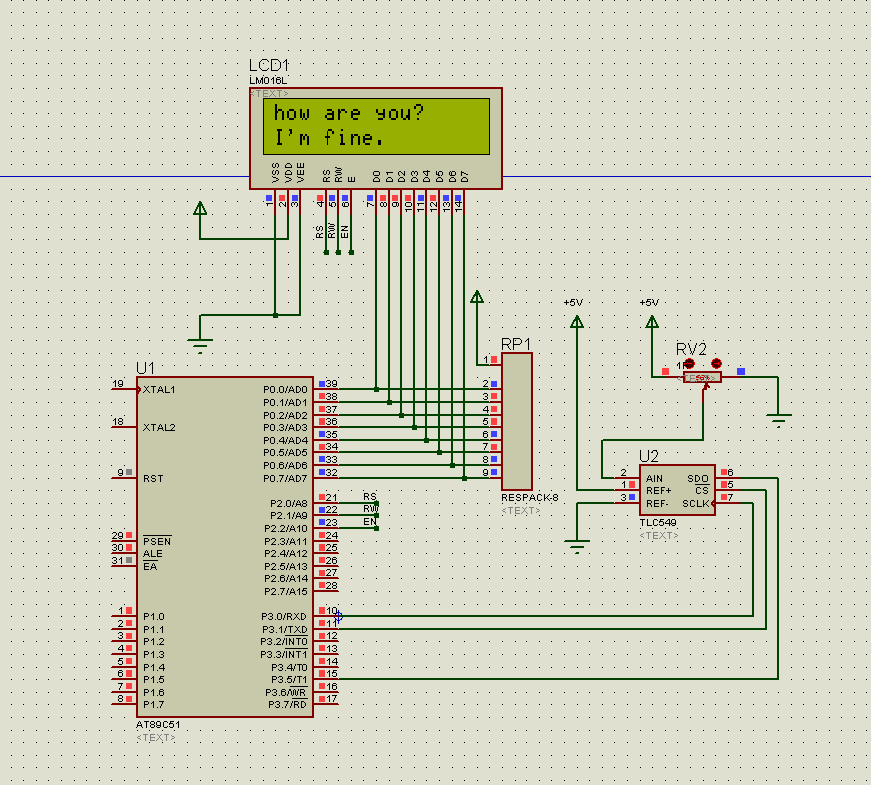Select the RP1 reference label
The height and width of the screenshot is (785, 871).
[x=515, y=344]
